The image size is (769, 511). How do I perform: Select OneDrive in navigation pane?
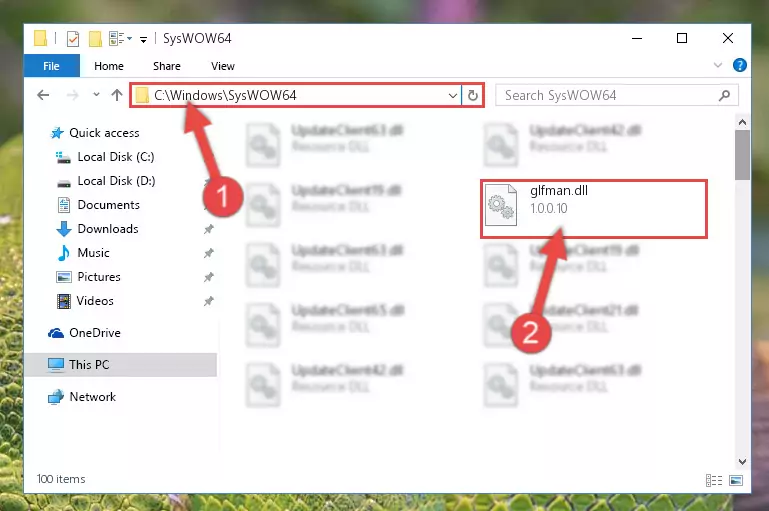tap(95, 333)
